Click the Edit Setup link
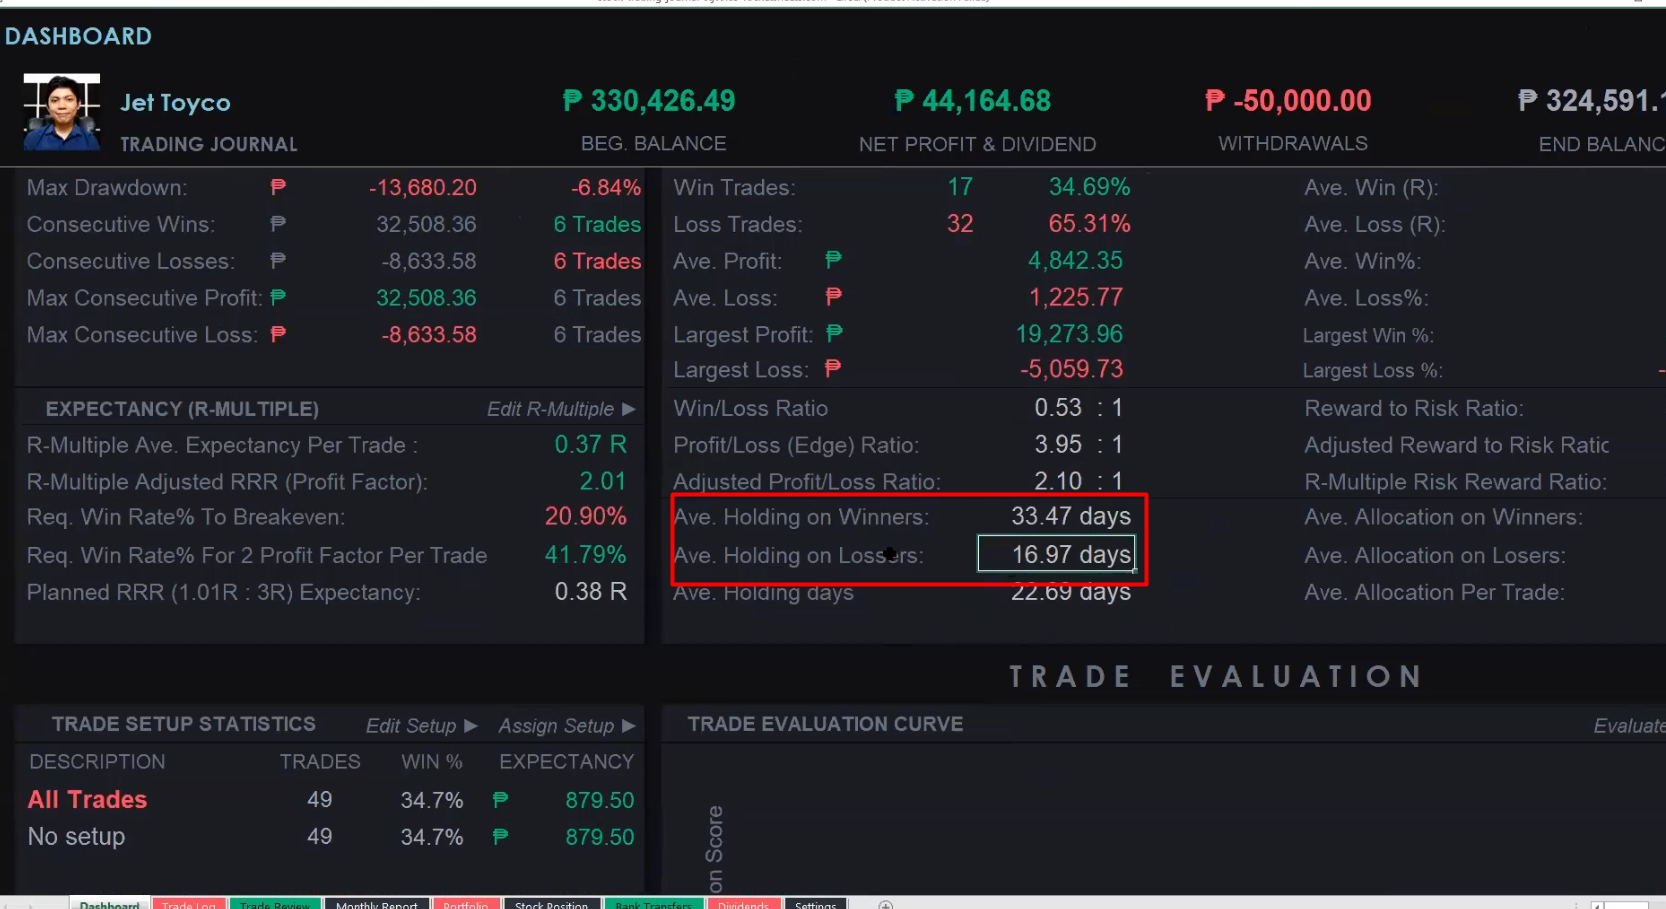The image size is (1666, 909). click(410, 726)
